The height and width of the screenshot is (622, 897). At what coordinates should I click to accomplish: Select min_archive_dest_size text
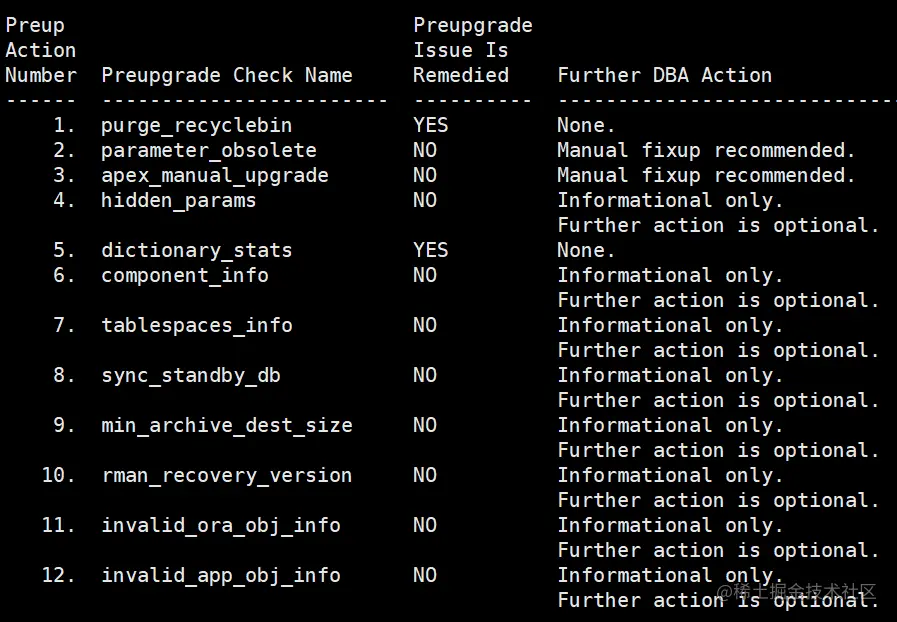[x=226, y=425]
